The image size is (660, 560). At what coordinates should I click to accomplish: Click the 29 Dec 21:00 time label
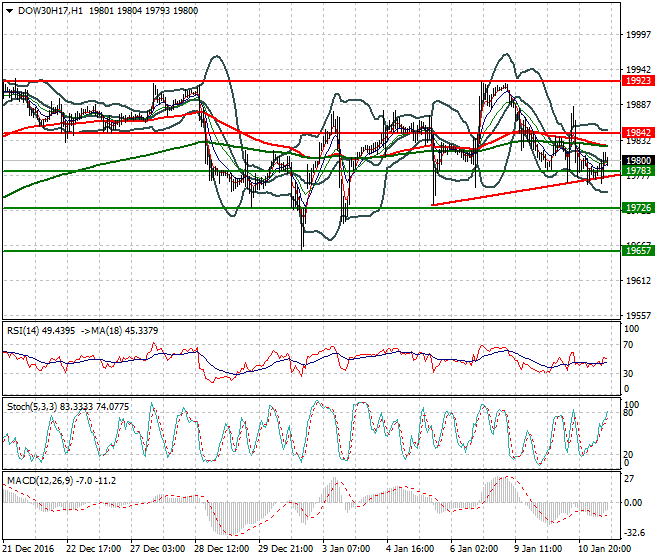click(285, 549)
